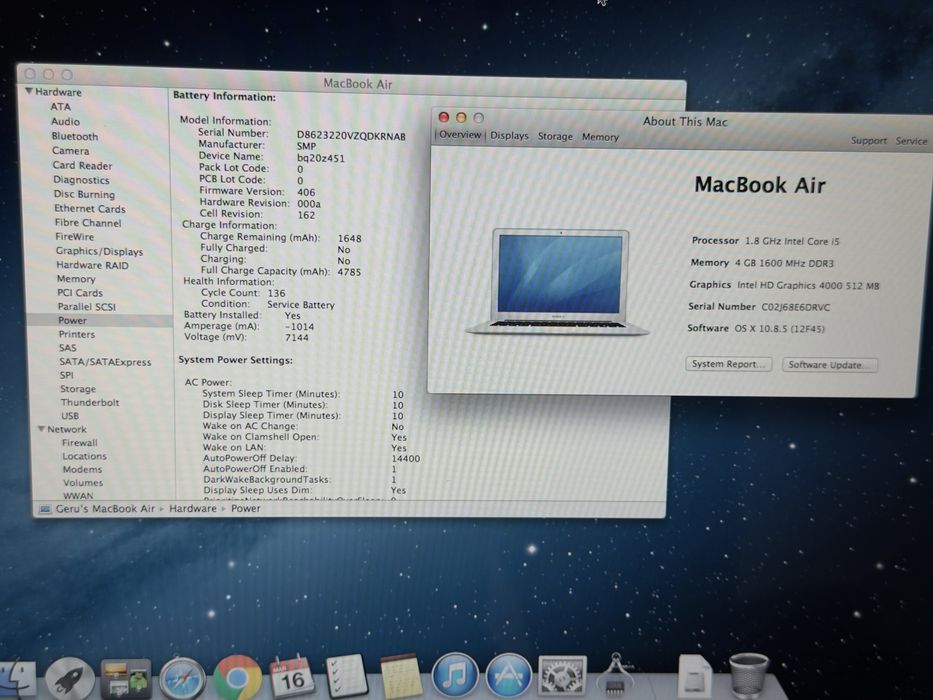Click the OS X 10.8.5 (12F45) version text
The height and width of the screenshot is (700, 933).
click(x=779, y=329)
